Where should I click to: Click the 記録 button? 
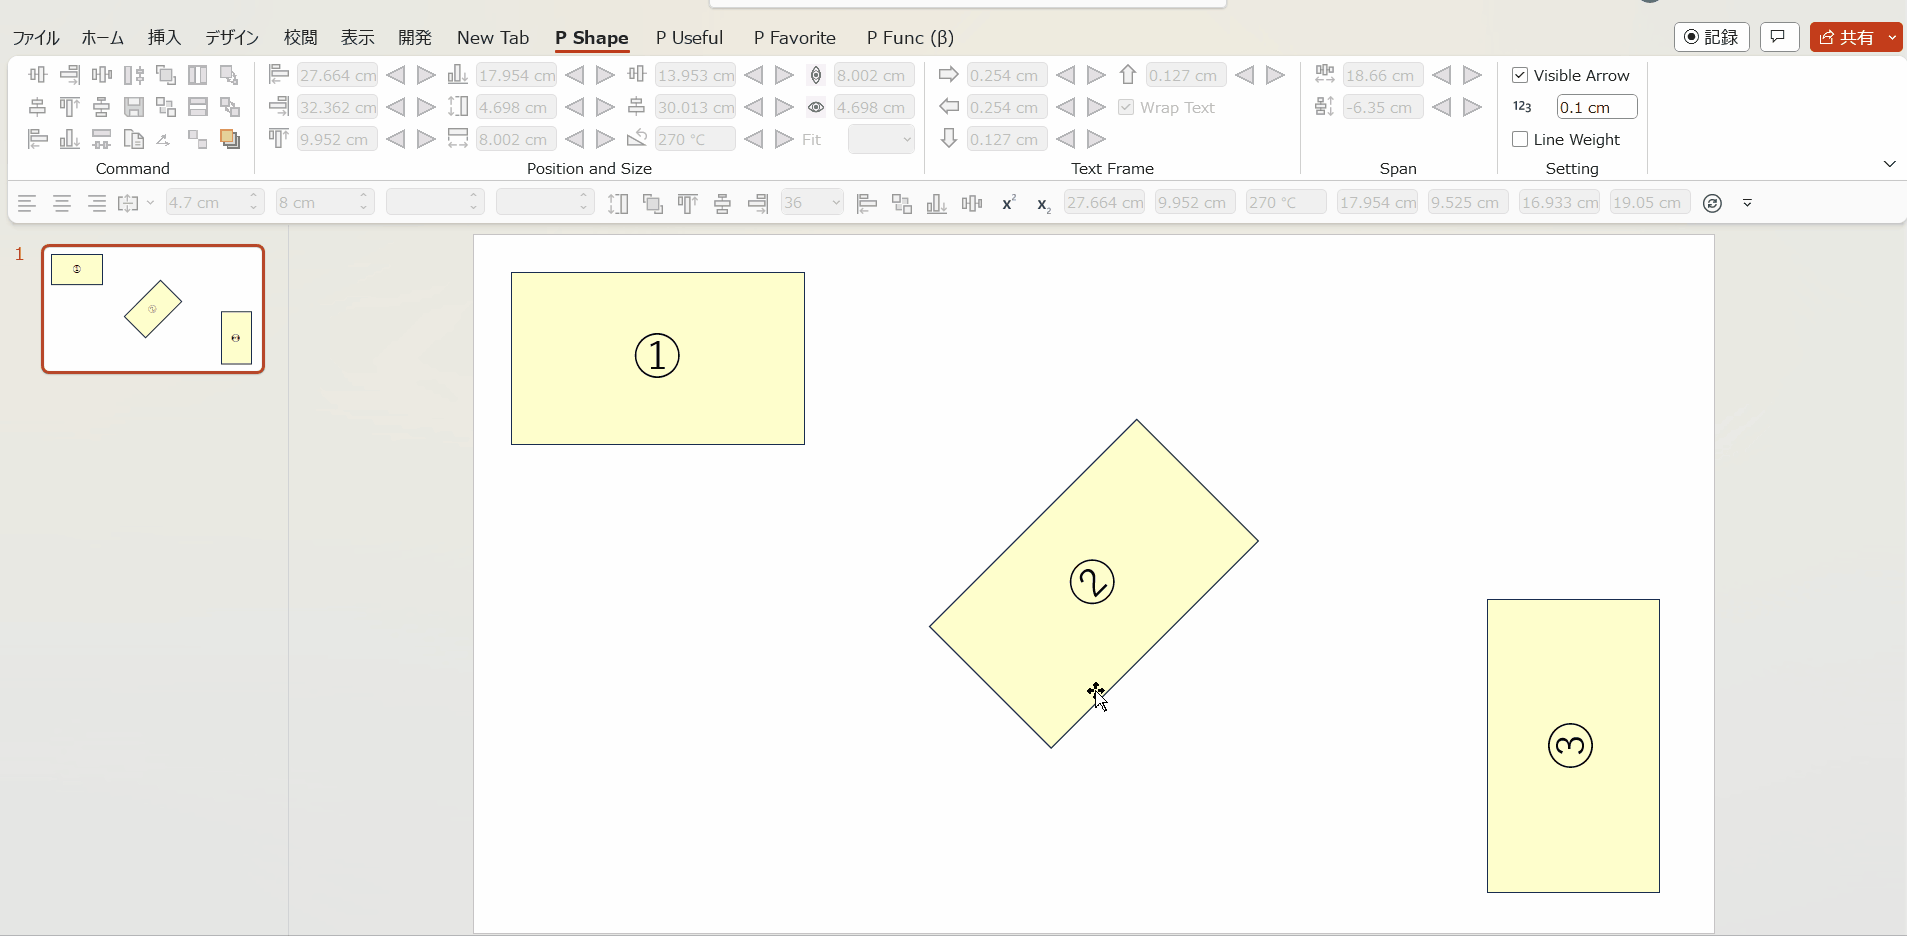[1711, 37]
